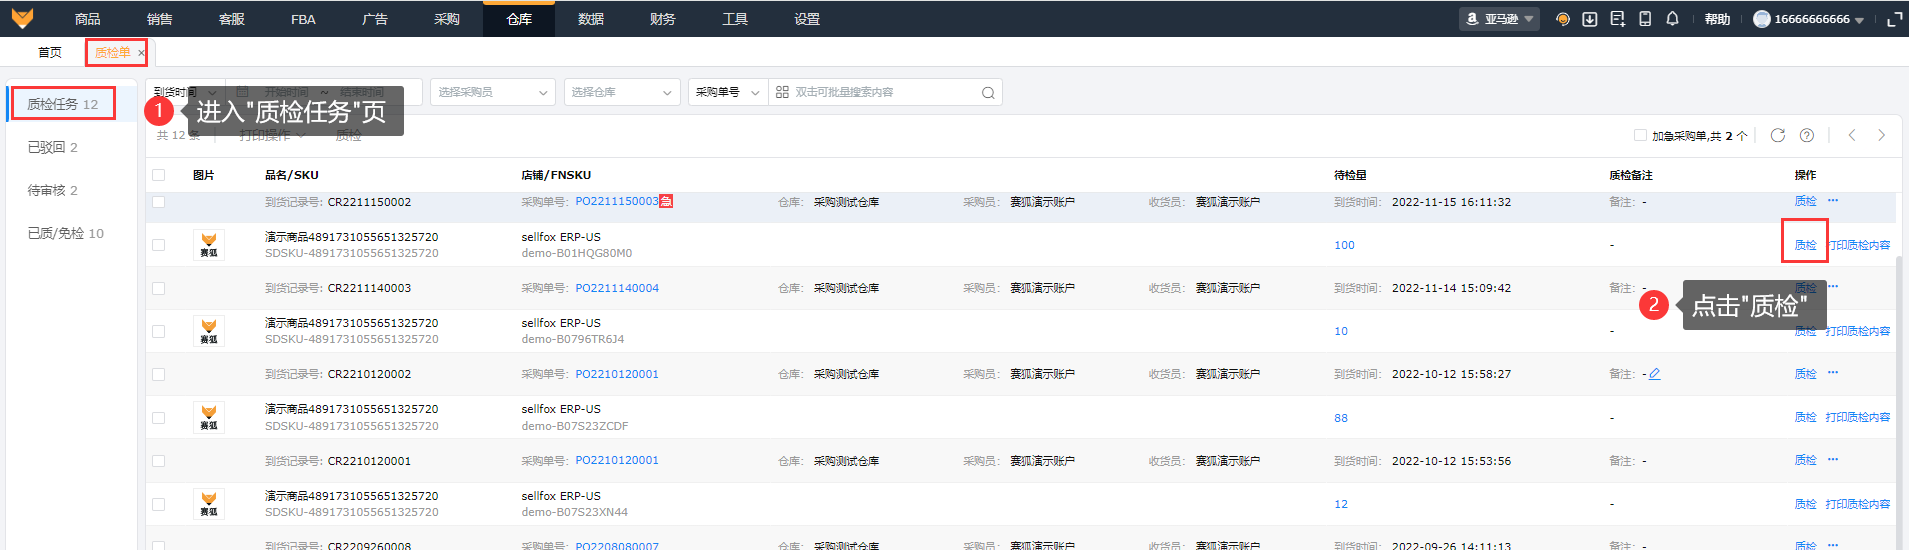1909x550 pixels.
Task: Select 待审核 2 in sidebar
Action: [52, 190]
